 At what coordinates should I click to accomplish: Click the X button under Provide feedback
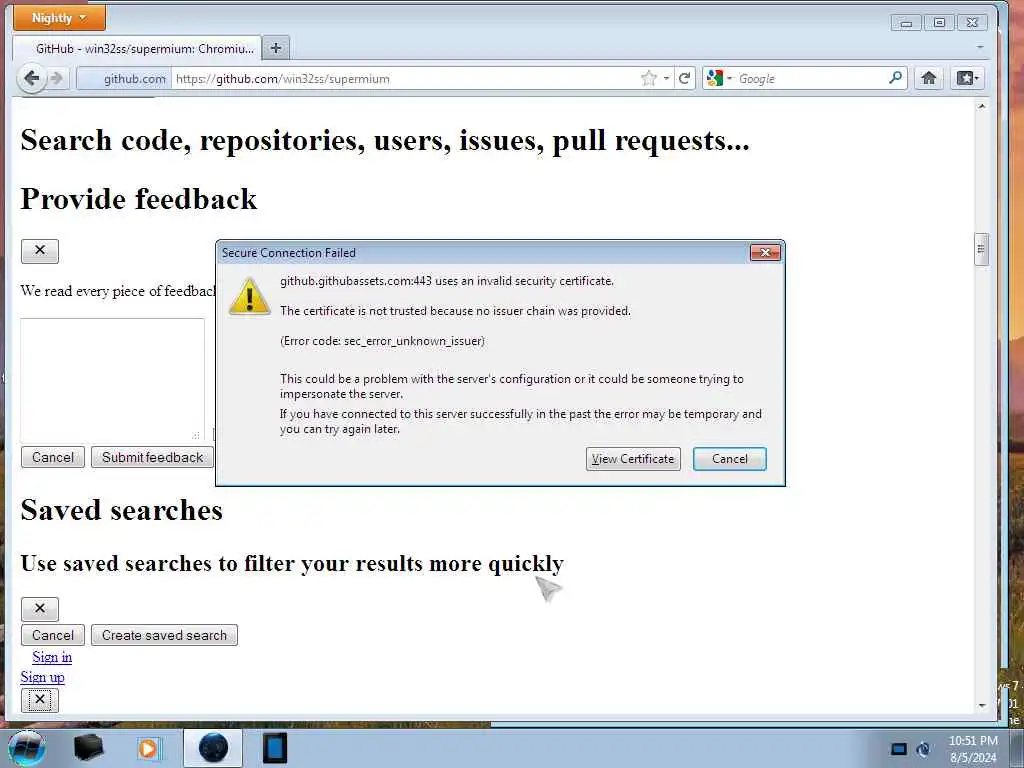pyautogui.click(x=40, y=251)
